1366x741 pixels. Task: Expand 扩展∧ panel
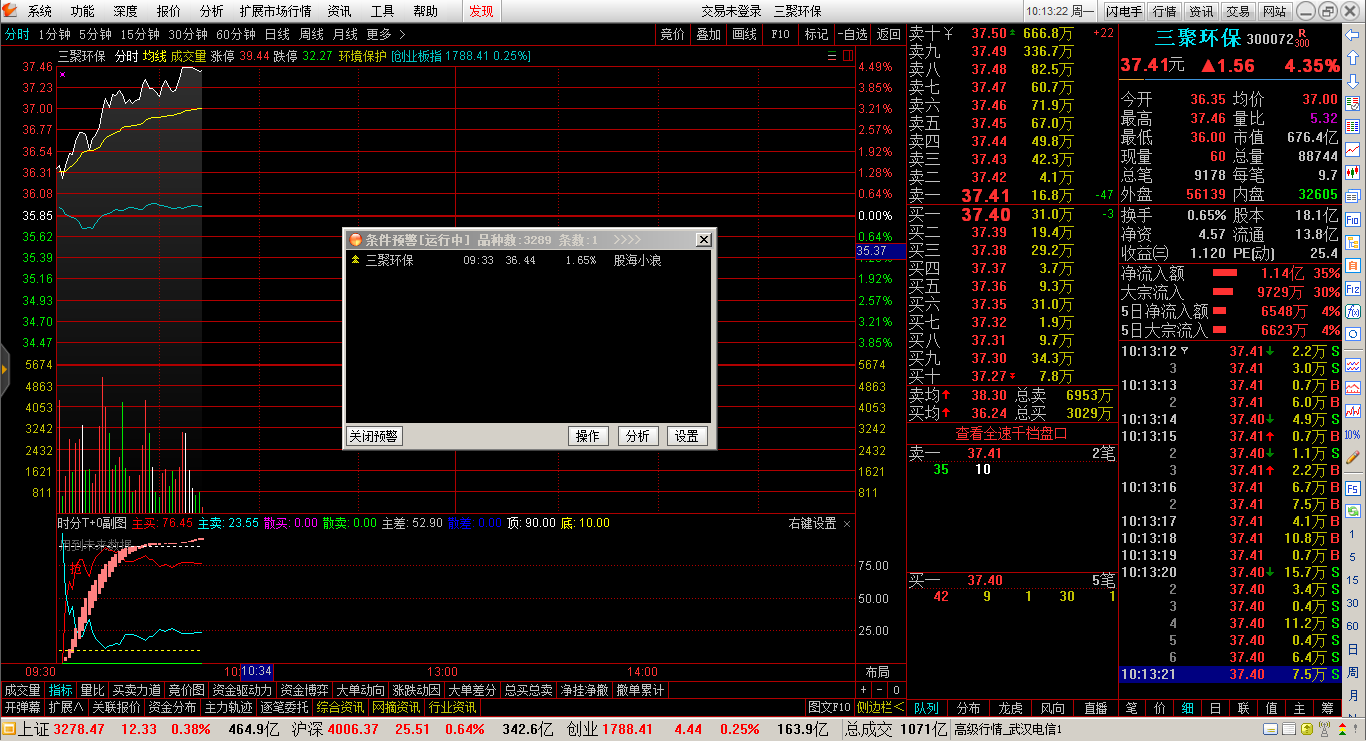click(x=66, y=707)
